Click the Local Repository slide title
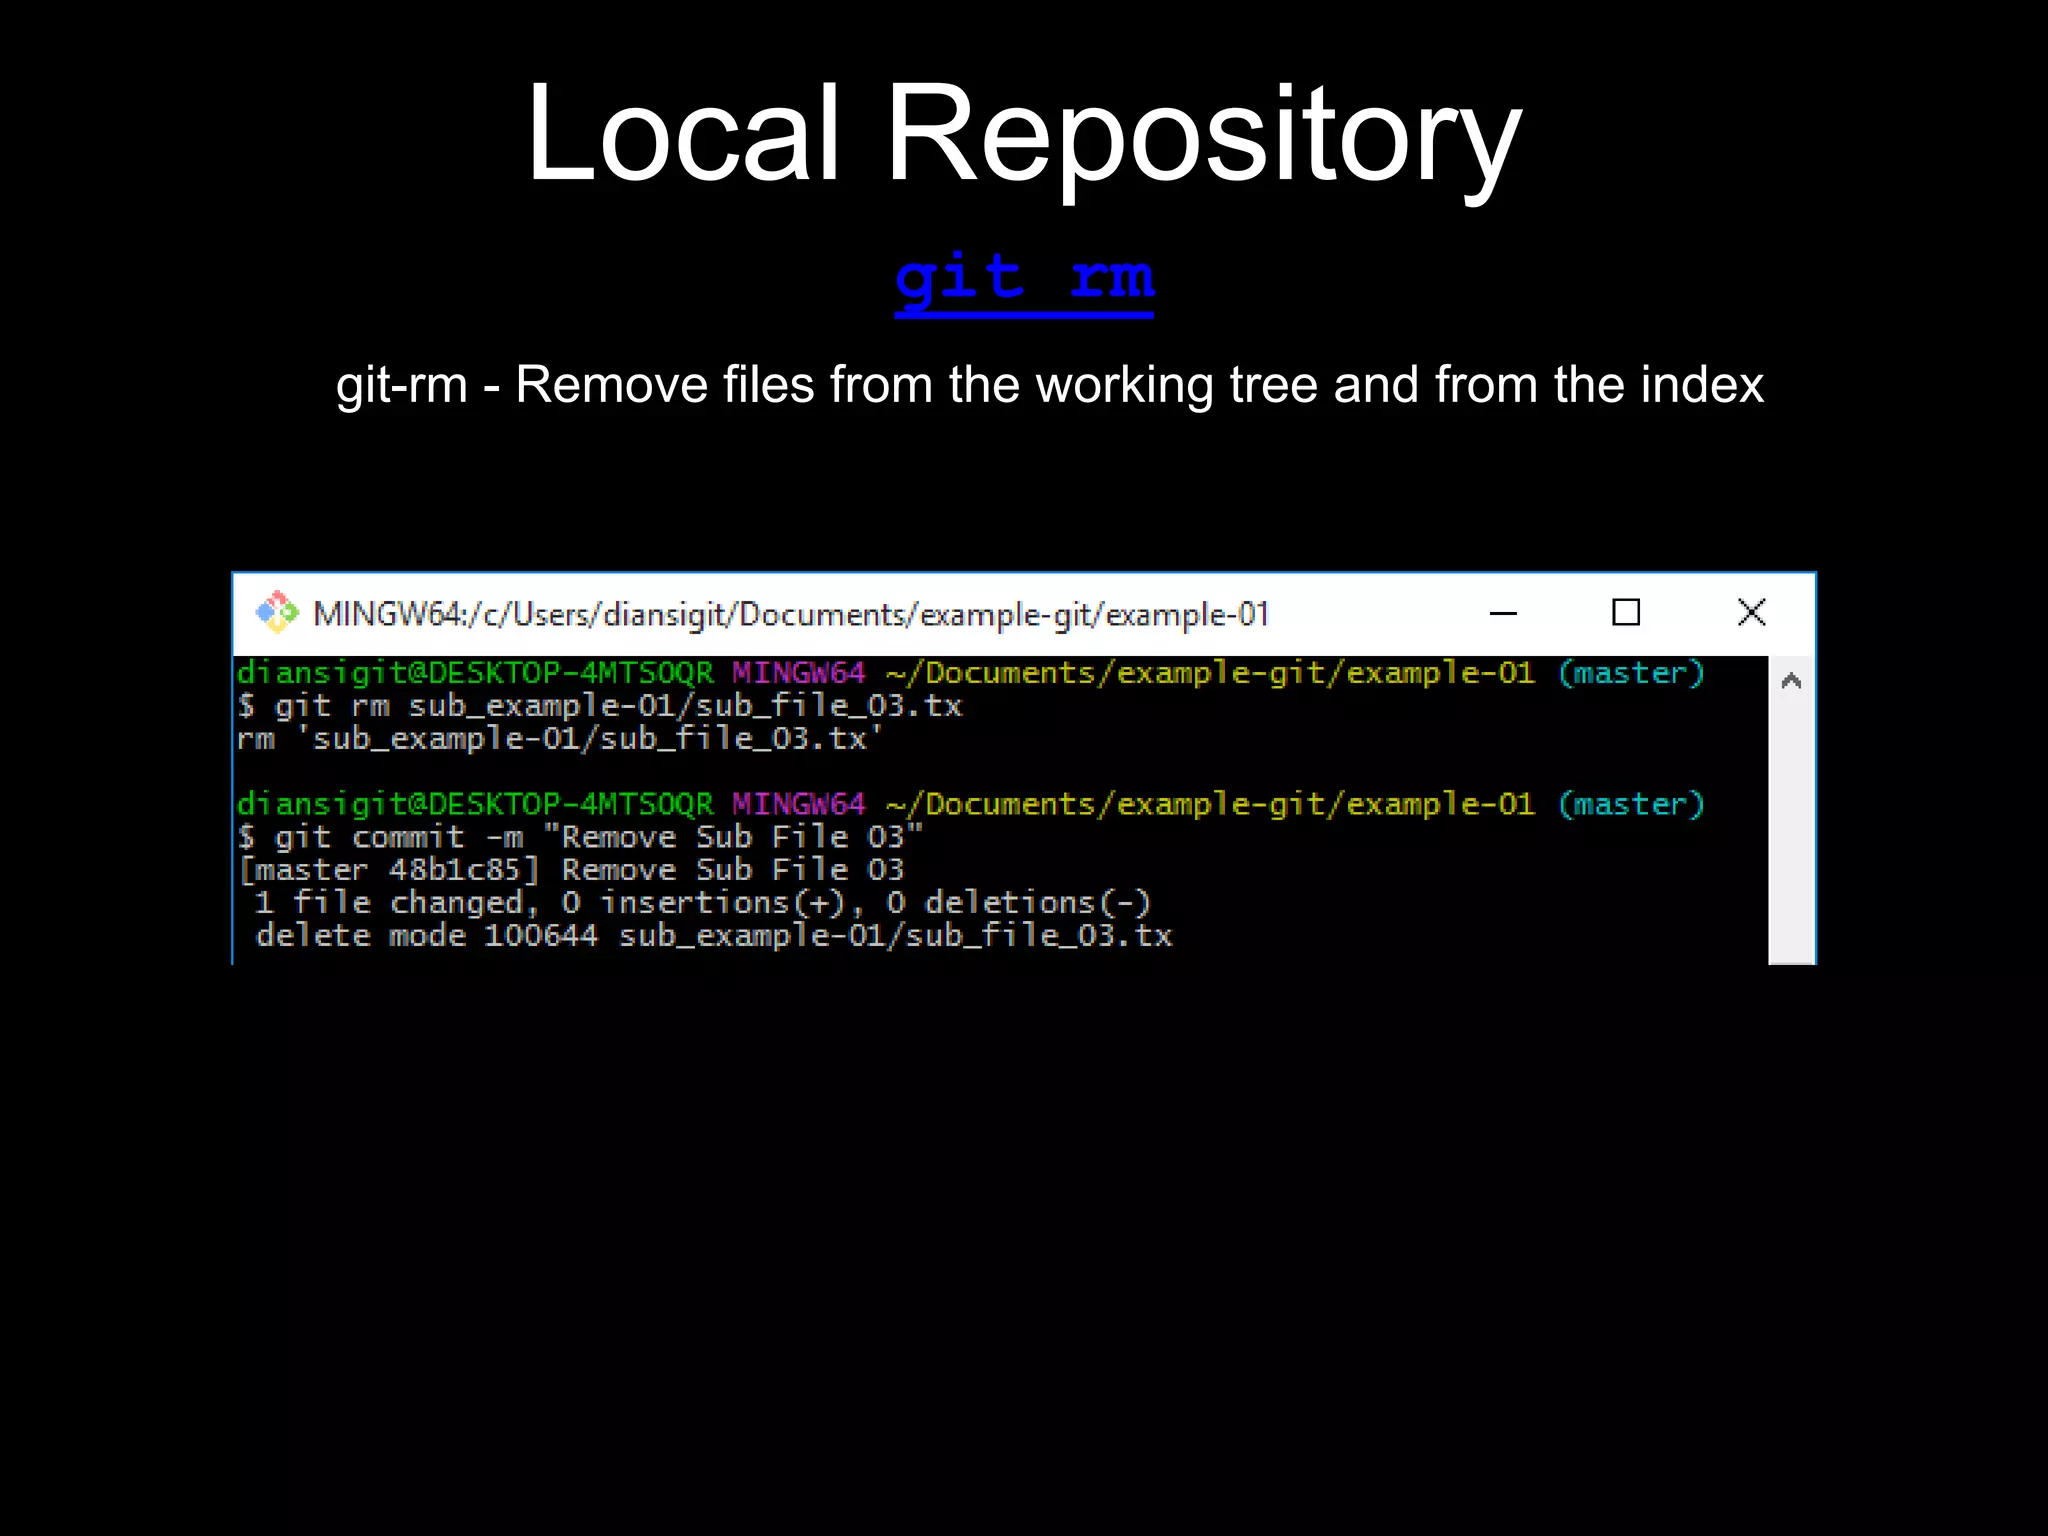 point(1023,133)
